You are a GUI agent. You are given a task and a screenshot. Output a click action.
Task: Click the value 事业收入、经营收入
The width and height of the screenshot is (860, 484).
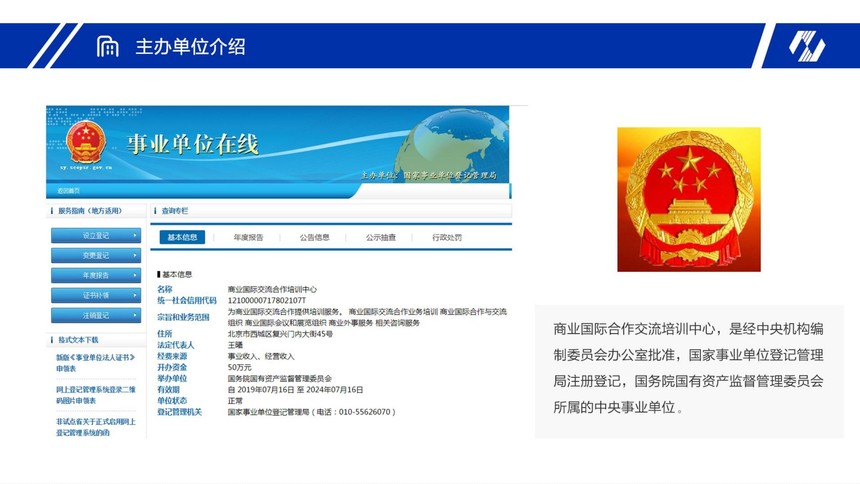tap(261, 356)
